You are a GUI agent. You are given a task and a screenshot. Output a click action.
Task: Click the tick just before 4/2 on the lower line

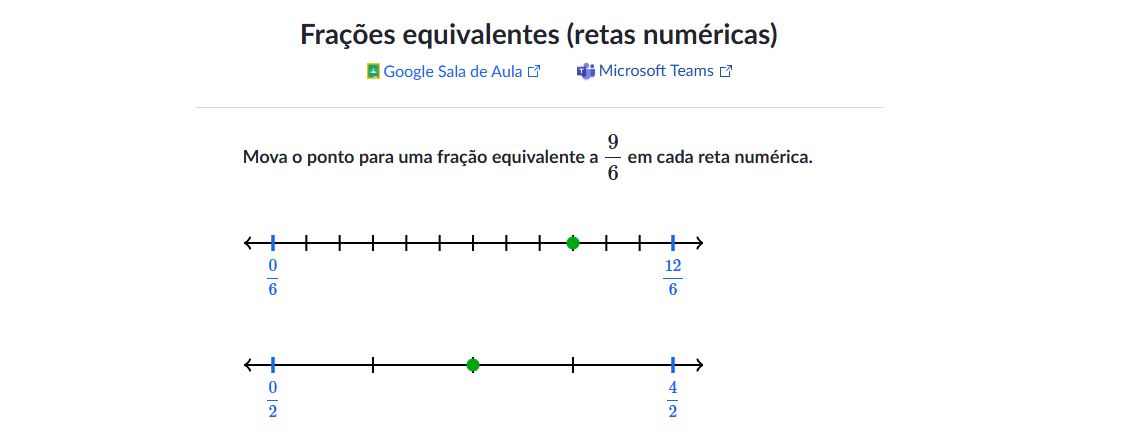573,365
